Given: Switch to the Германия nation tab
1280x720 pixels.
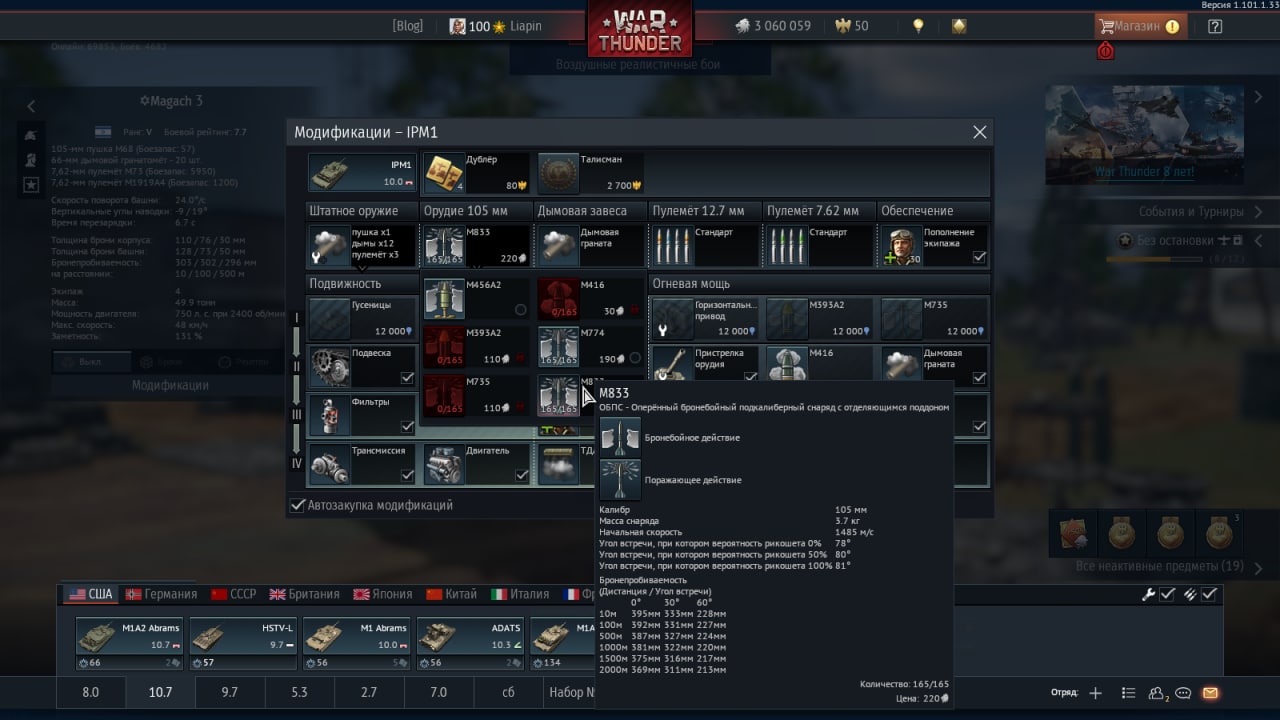Looking at the screenshot, I should pos(161,594).
